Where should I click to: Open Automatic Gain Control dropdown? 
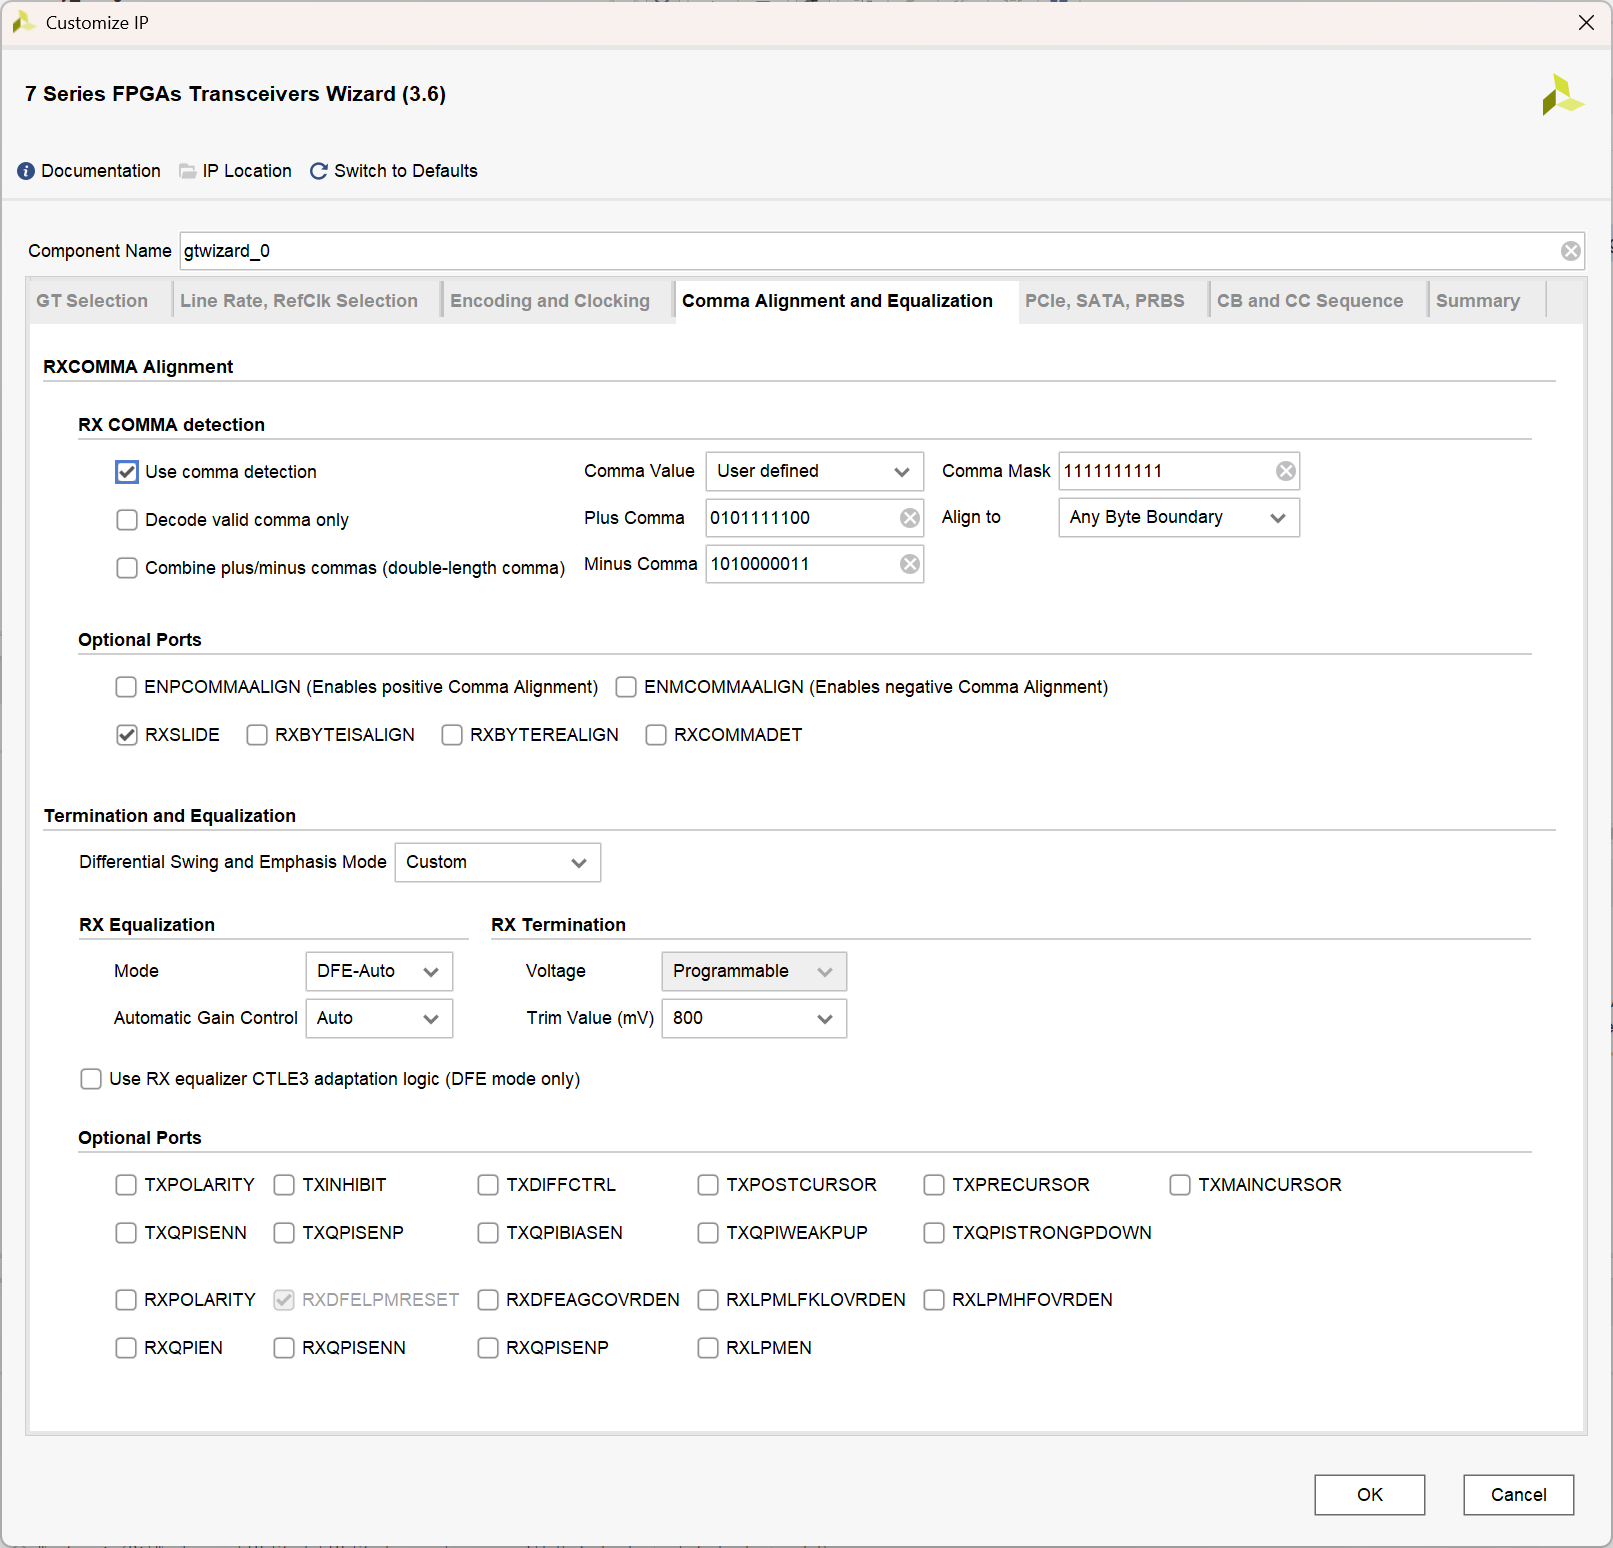[379, 1019]
